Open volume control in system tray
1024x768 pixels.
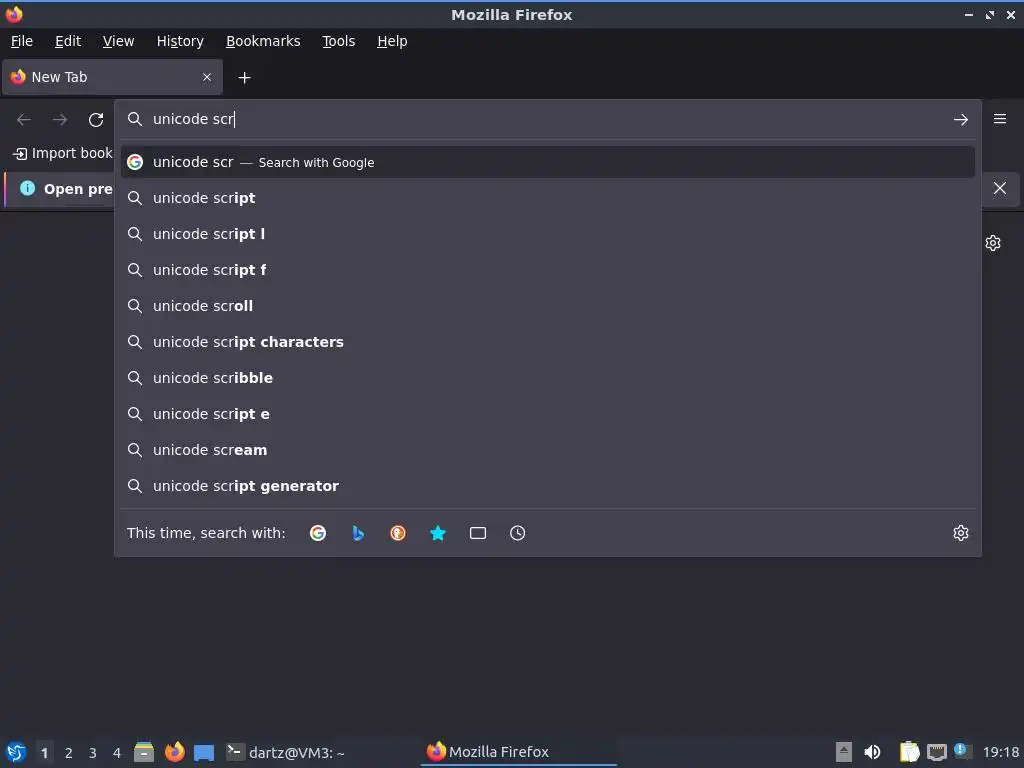tap(872, 752)
